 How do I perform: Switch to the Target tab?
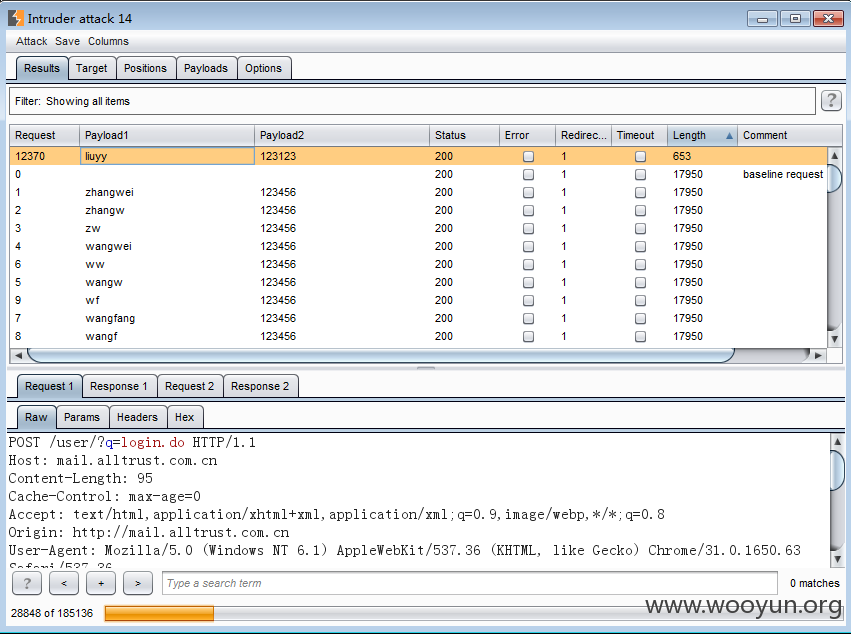[92, 68]
